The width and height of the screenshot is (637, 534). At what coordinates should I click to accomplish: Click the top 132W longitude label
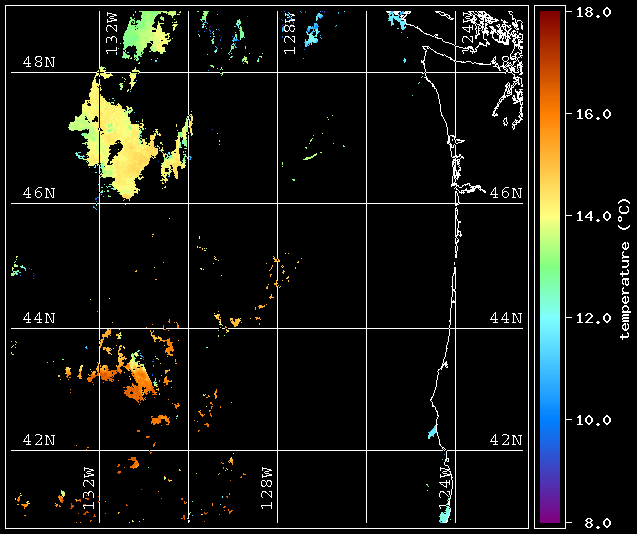(x=111, y=33)
